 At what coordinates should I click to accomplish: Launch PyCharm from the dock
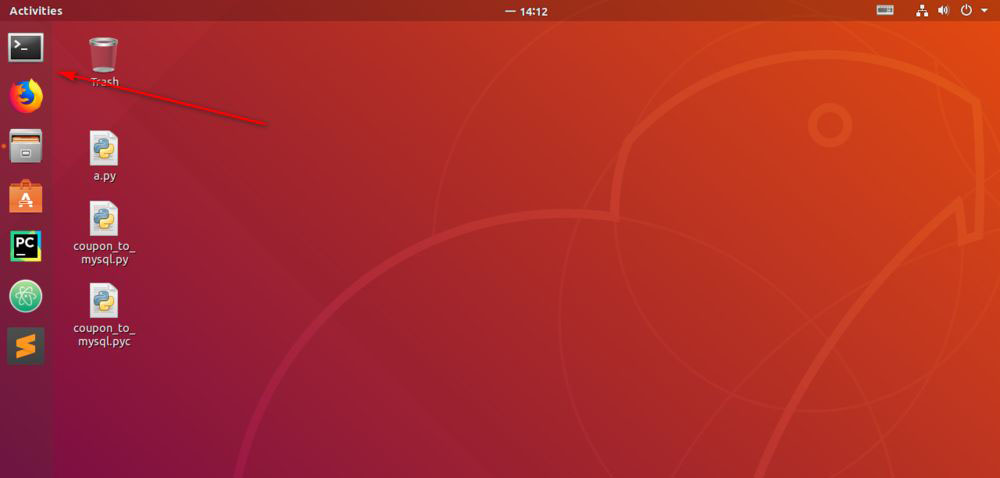click(26, 246)
